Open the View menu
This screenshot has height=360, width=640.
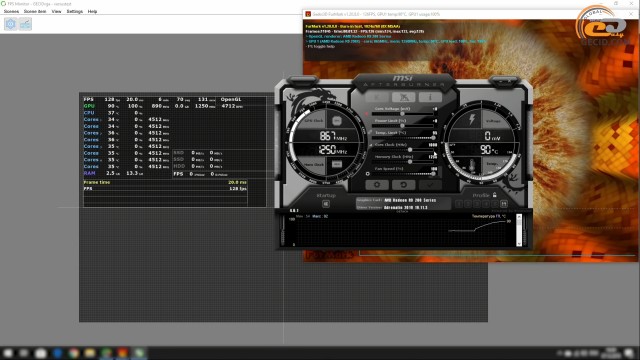56,11
